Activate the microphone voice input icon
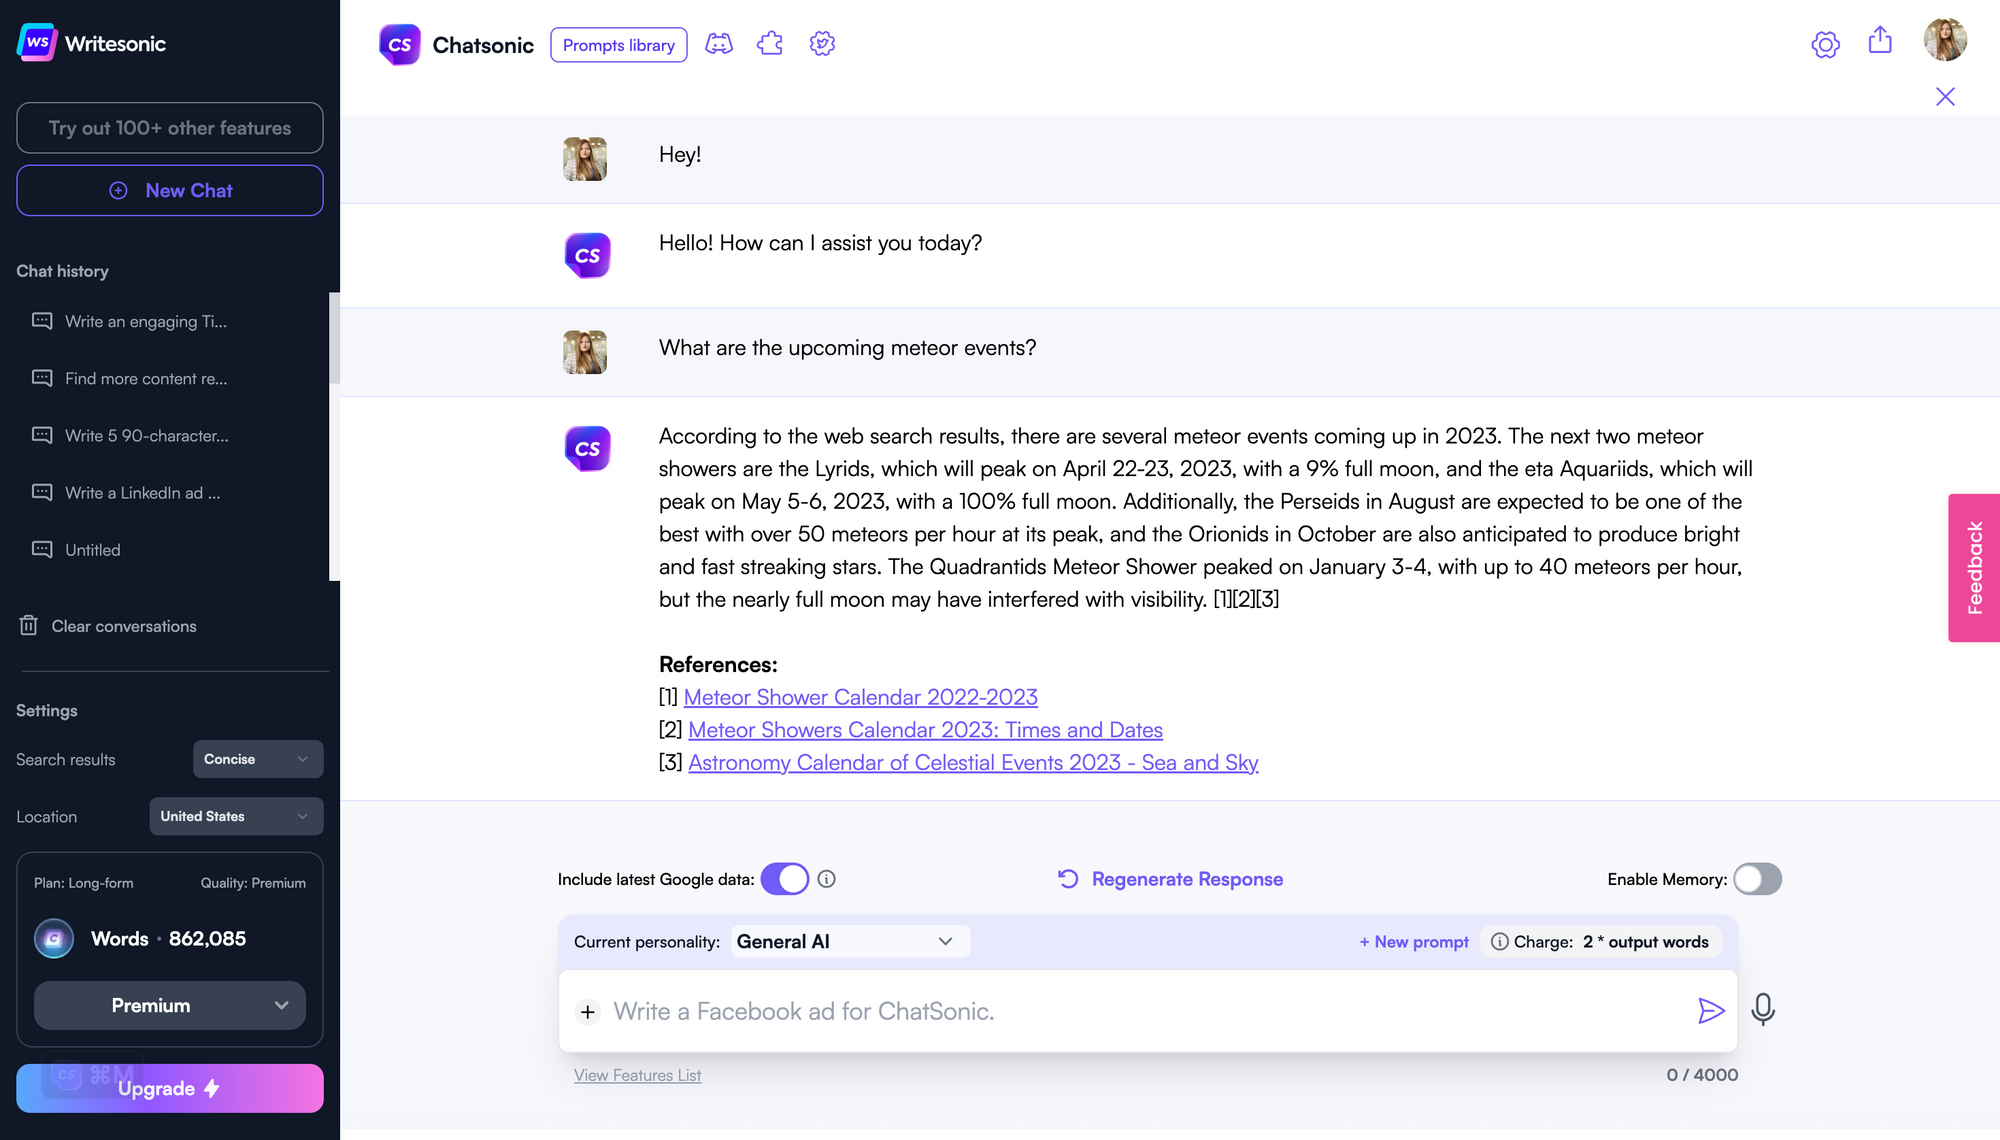This screenshot has width=2000, height=1140. pos(1763,1010)
